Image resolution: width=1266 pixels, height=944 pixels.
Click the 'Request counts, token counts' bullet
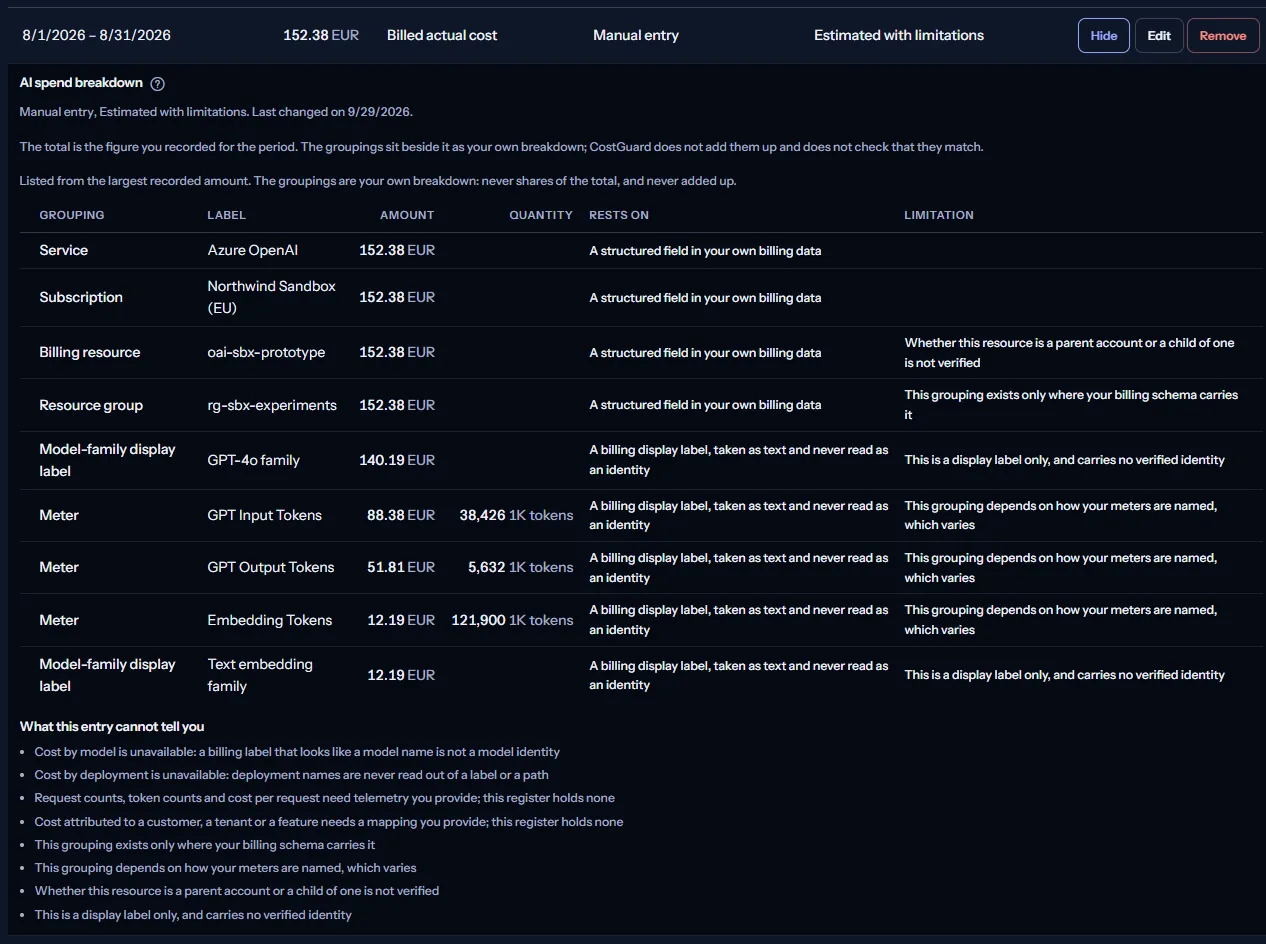[x=325, y=798]
